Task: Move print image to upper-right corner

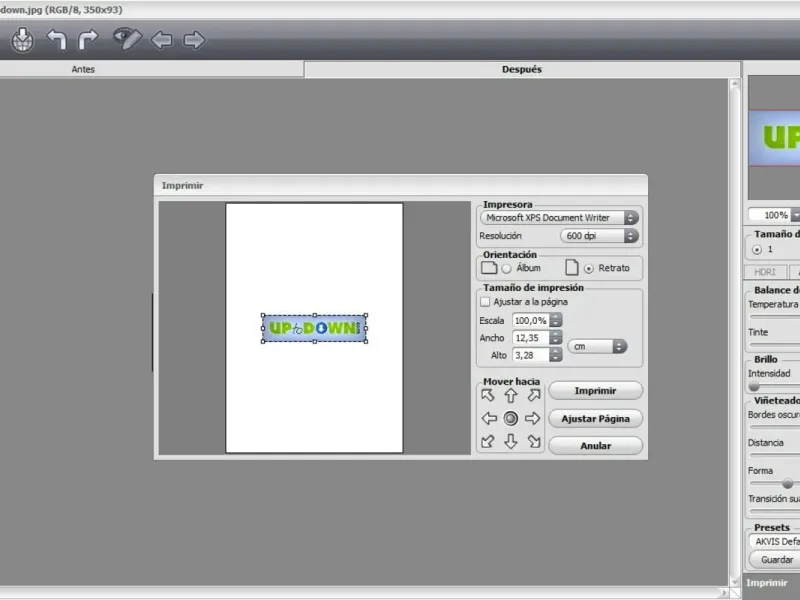Action: [534, 395]
